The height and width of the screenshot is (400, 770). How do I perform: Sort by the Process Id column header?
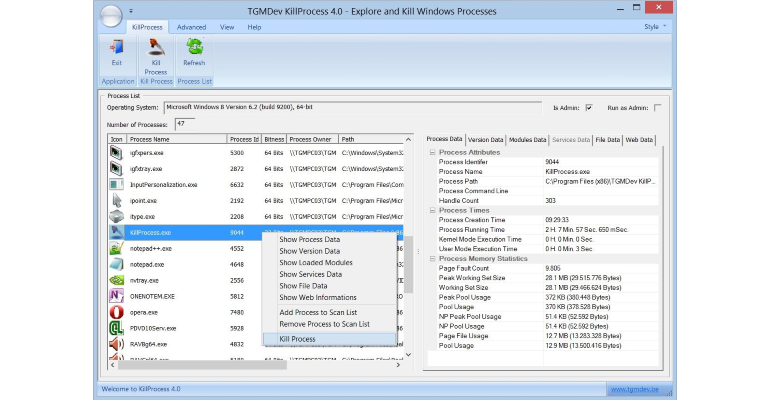pyautogui.click(x=244, y=139)
